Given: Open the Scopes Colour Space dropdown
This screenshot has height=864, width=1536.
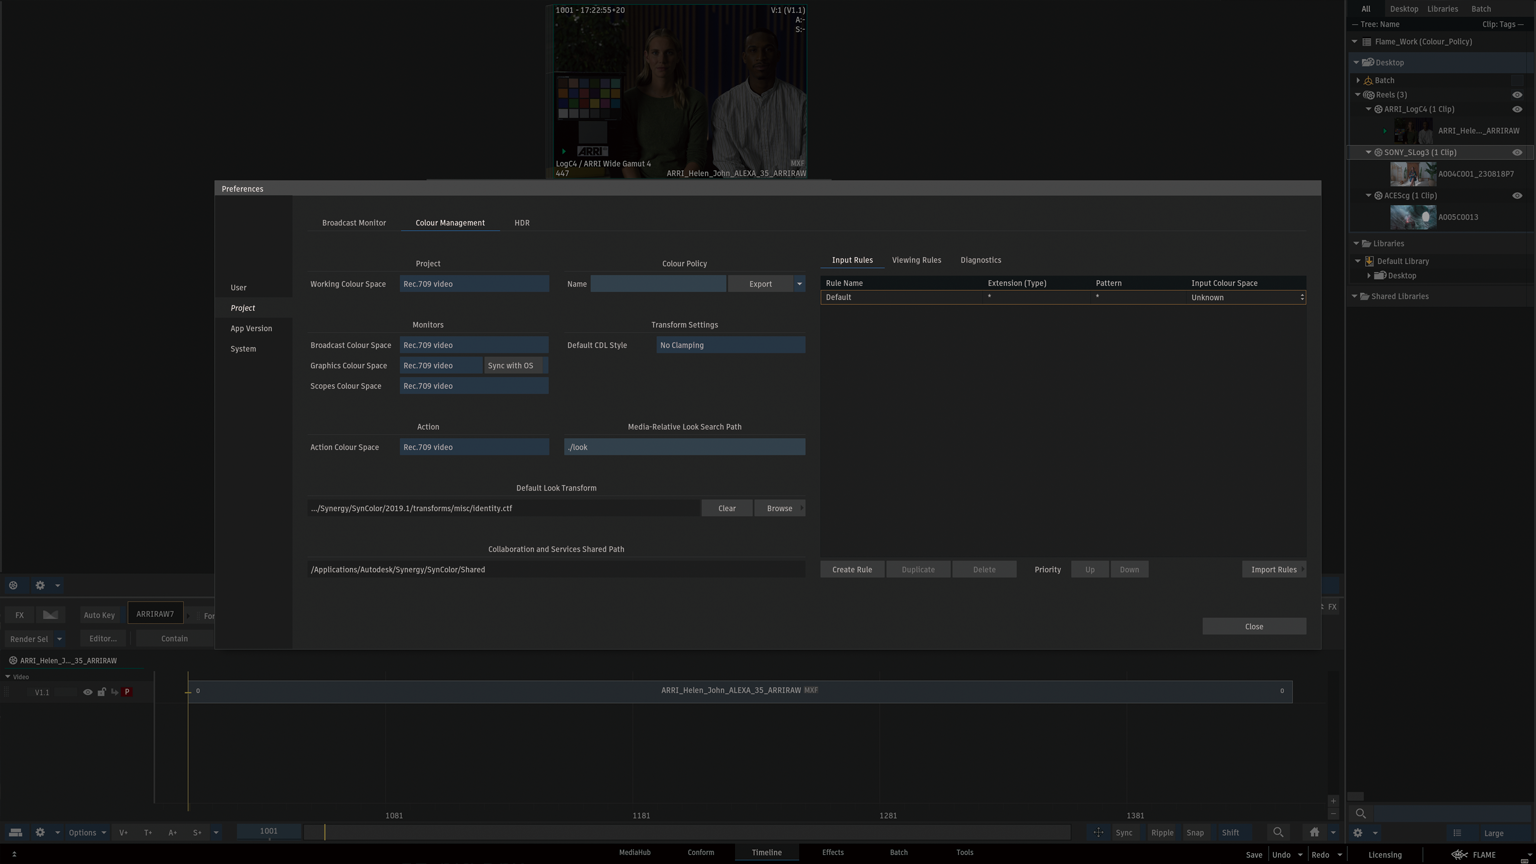Looking at the screenshot, I should coord(474,386).
